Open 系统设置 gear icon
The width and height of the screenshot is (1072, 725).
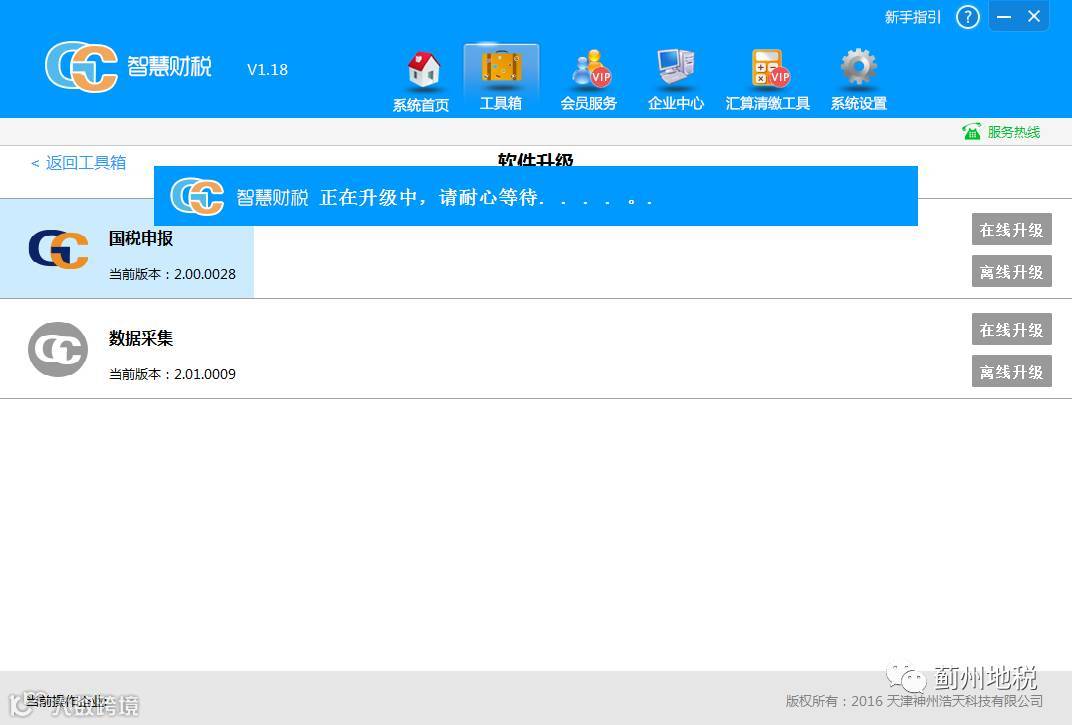[858, 68]
